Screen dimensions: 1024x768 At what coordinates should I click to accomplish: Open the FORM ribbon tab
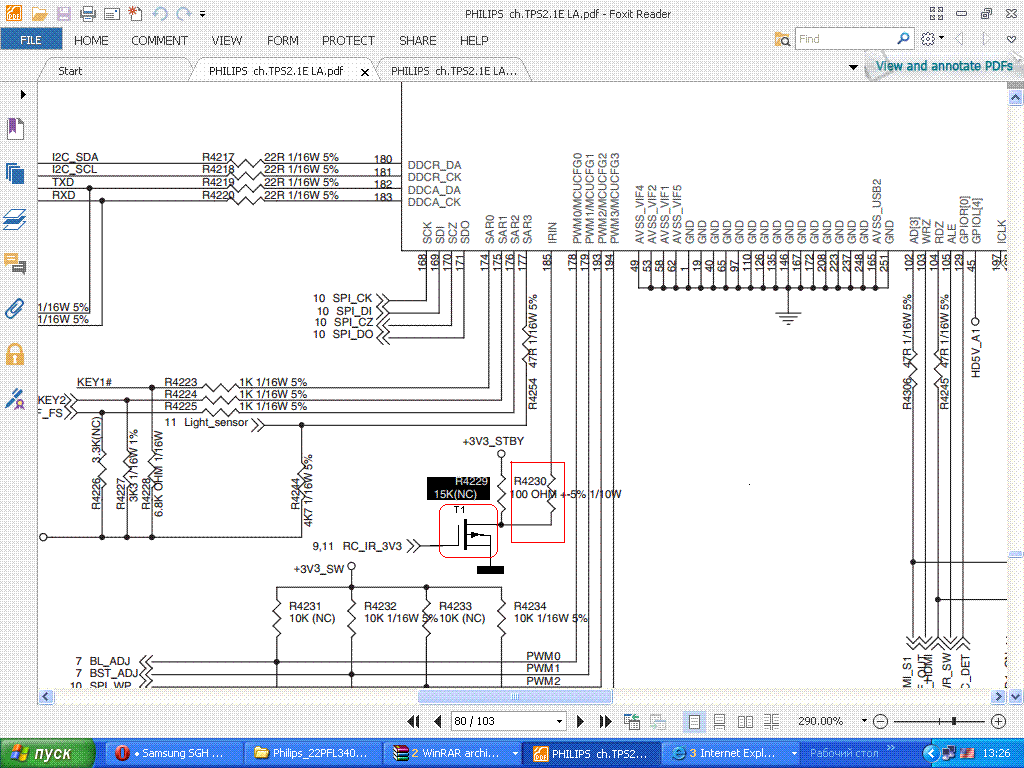[x=283, y=40]
